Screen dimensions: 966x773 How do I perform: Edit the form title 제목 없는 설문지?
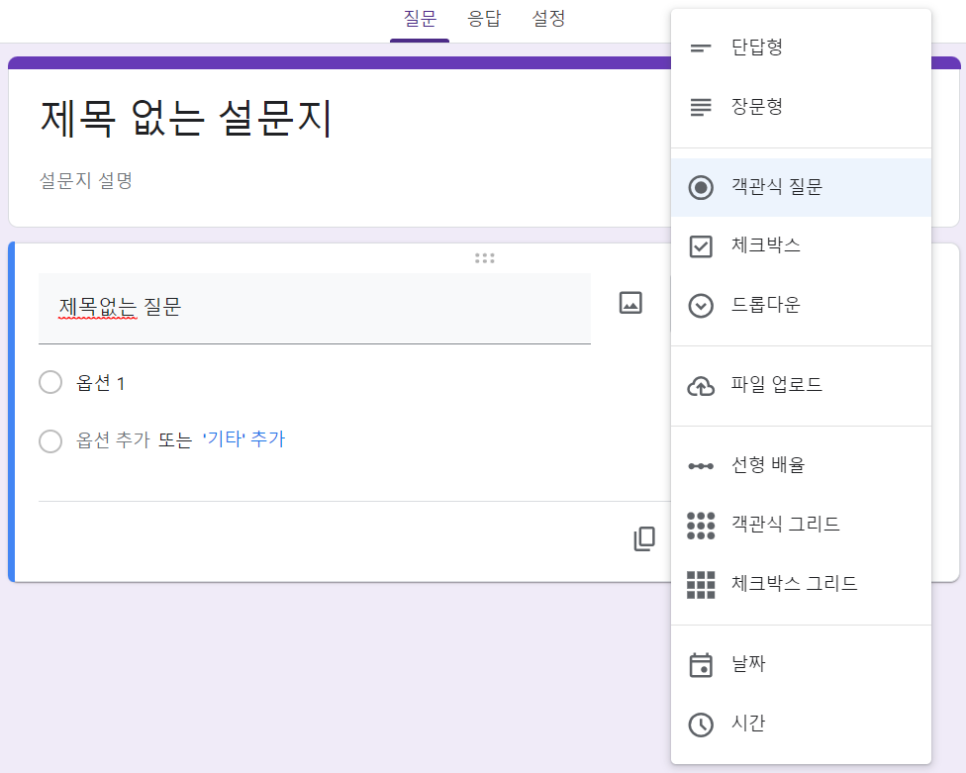[186, 118]
